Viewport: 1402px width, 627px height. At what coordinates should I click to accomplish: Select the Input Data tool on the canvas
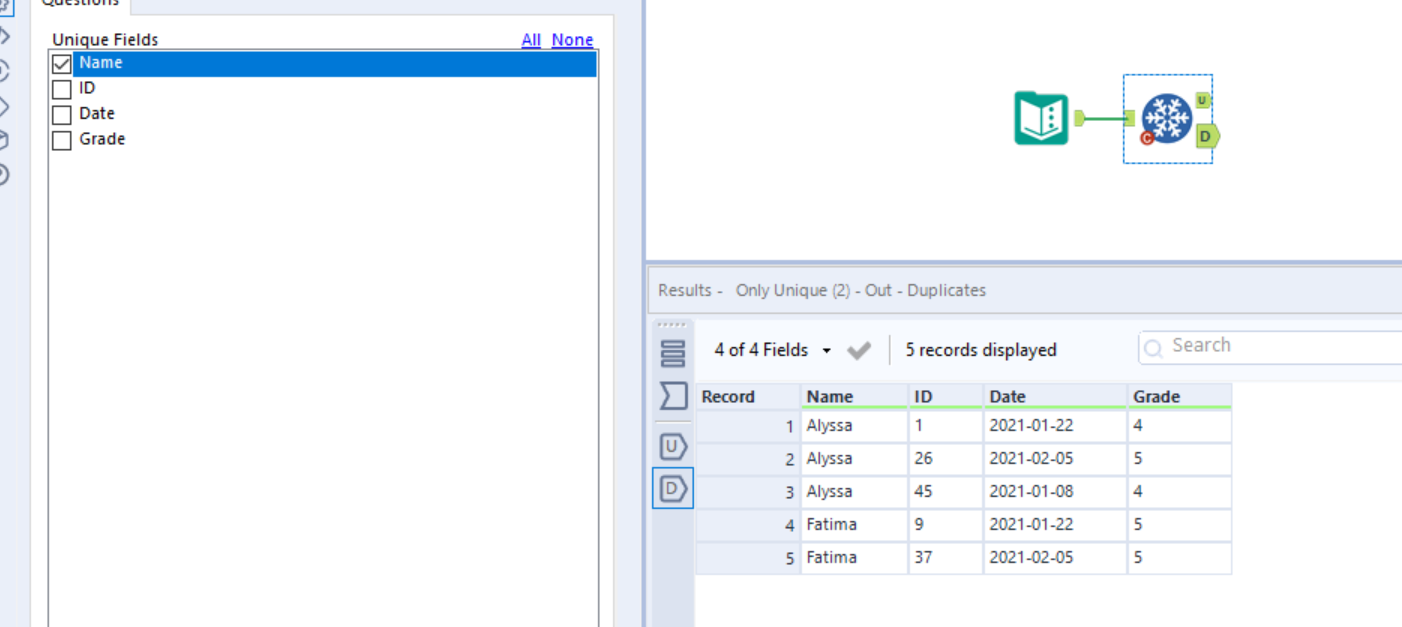point(1041,118)
